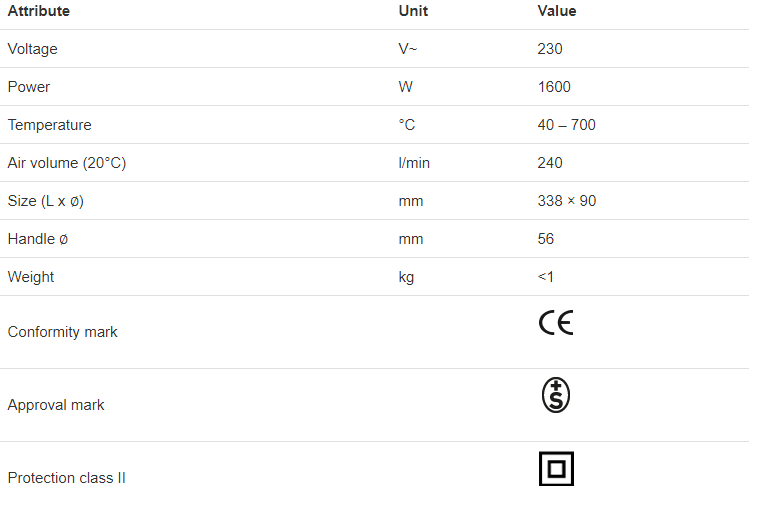
Task: Select the Air volume (20°C) label
Action: [x=67, y=163]
